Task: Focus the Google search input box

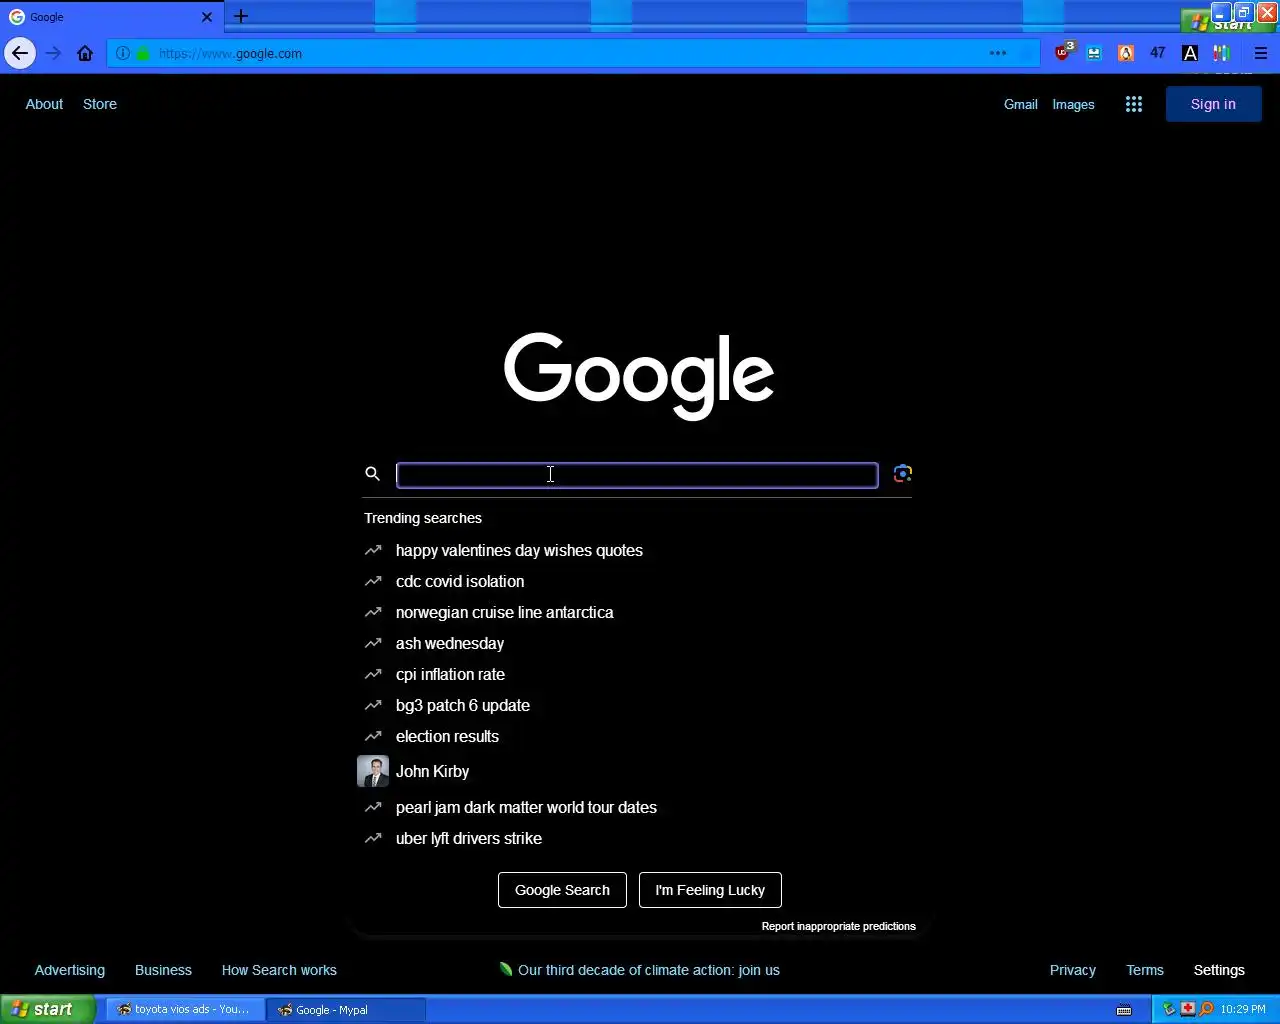Action: 637,475
